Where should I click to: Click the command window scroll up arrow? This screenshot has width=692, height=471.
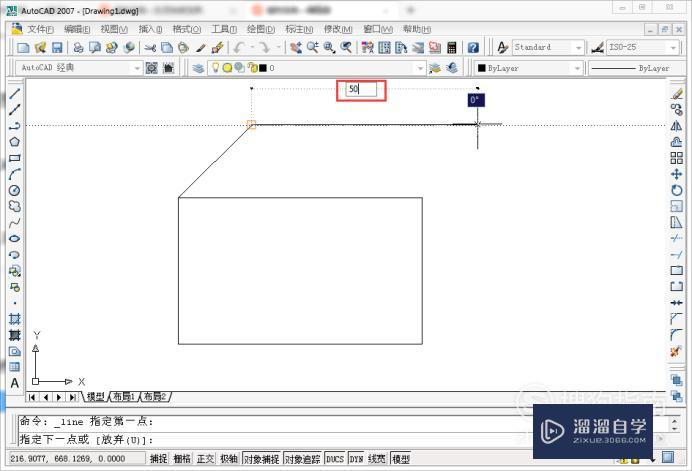tap(673, 422)
